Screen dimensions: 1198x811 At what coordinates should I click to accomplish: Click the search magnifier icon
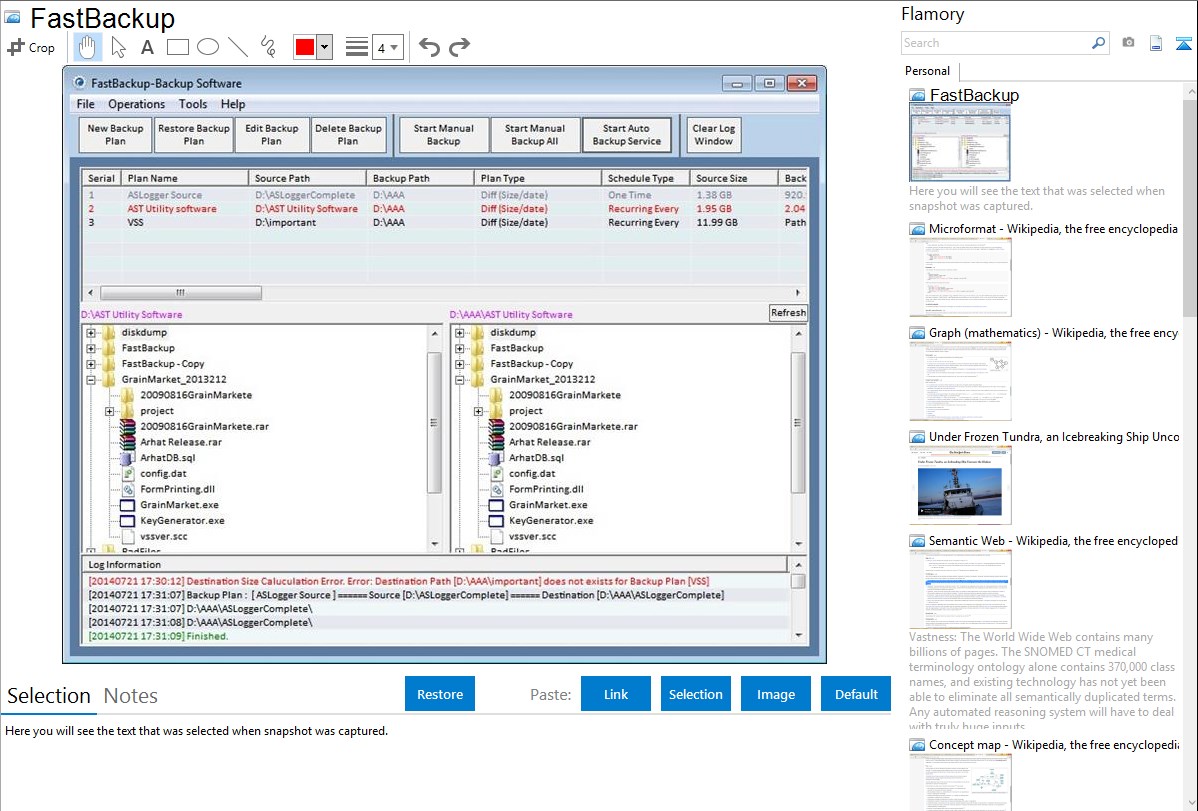(1098, 43)
